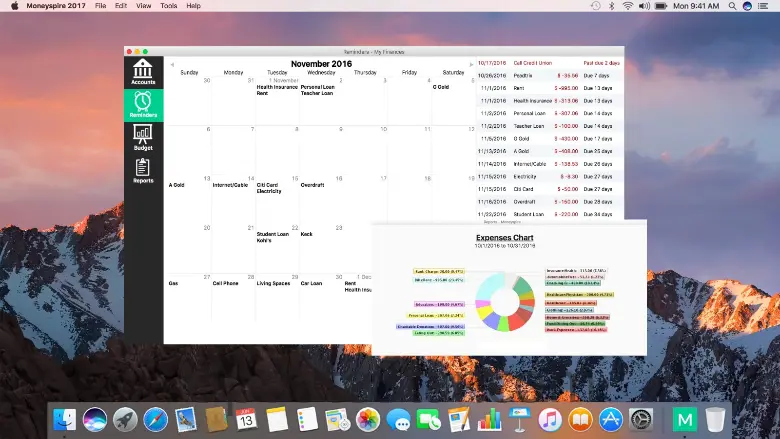This screenshot has height=439, width=780.
Task: Open Safari from the dock
Action: pyautogui.click(x=155, y=420)
